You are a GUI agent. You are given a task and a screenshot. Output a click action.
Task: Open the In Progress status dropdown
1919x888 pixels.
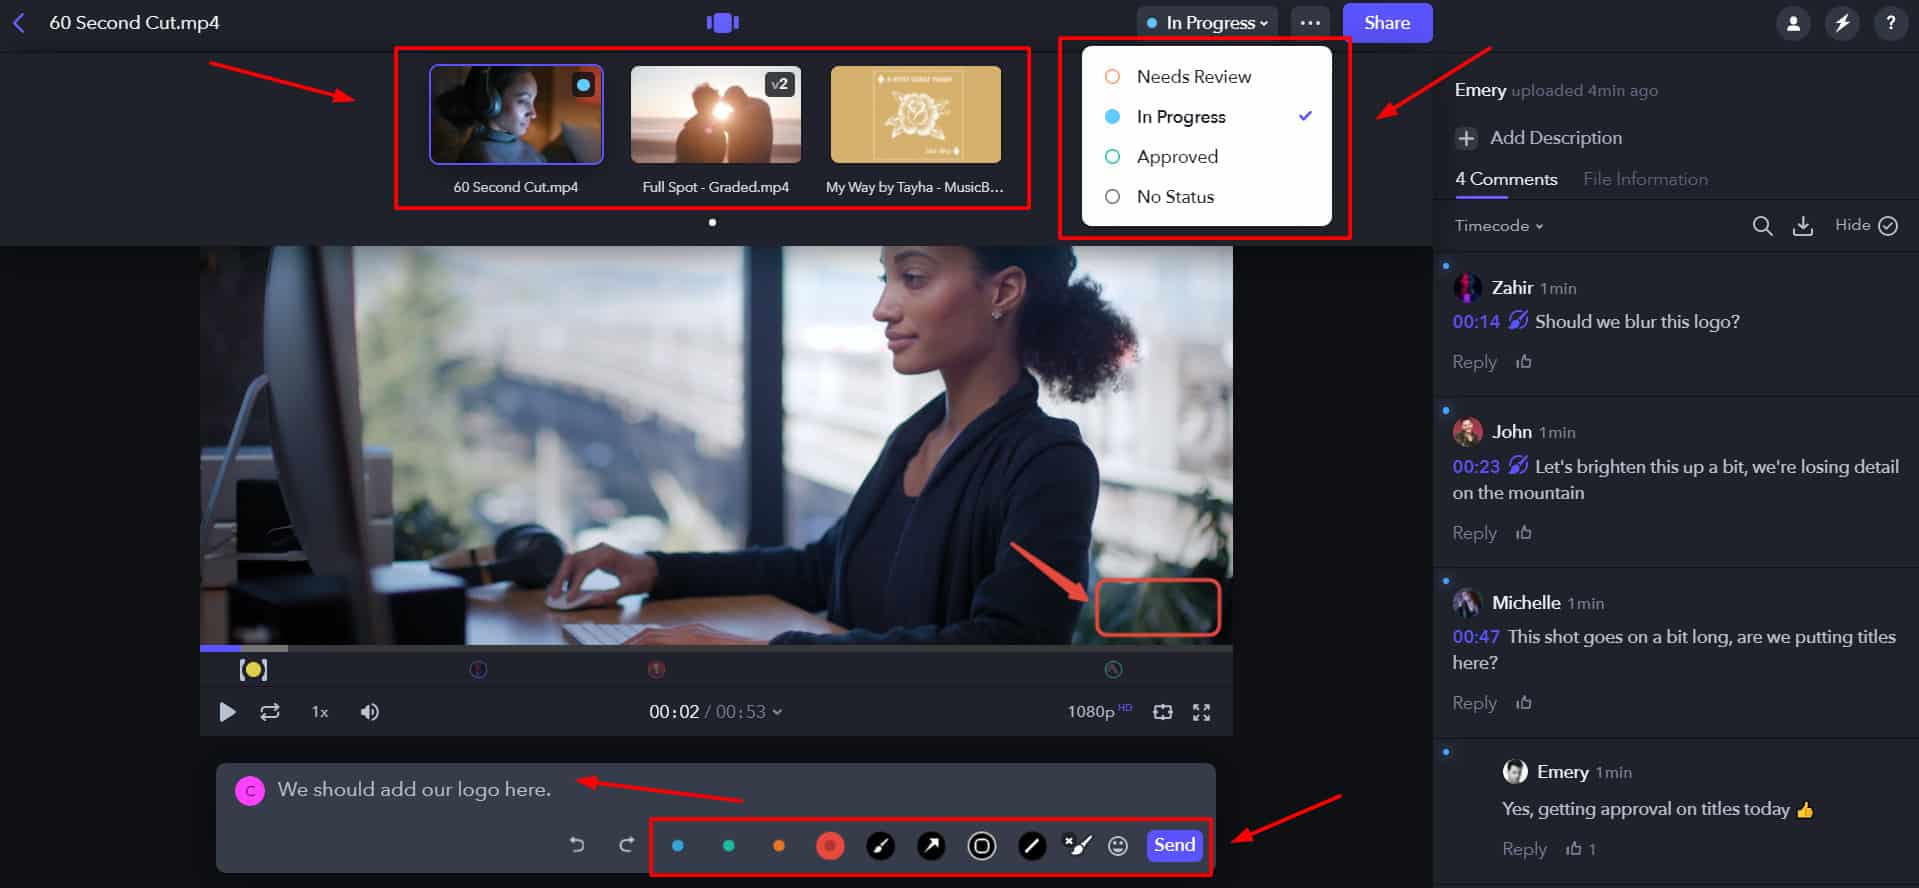pyautogui.click(x=1208, y=23)
